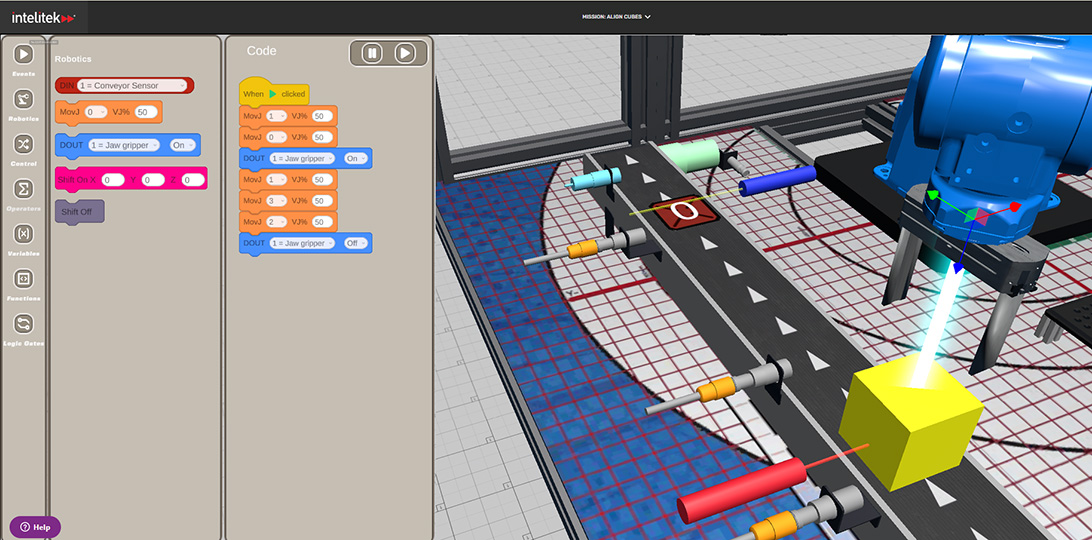Click VJ% field of Code MovJ 2 block
The image size is (1092, 540).
coord(322,222)
